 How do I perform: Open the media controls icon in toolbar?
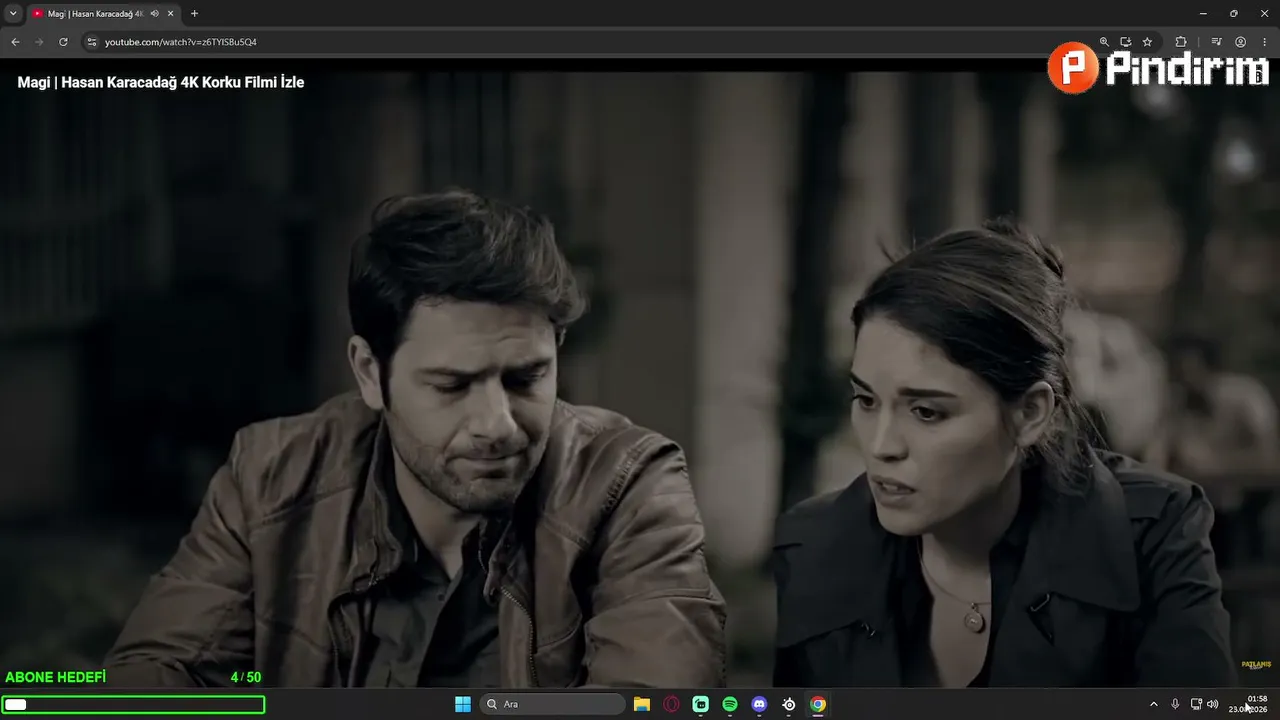tap(1216, 42)
